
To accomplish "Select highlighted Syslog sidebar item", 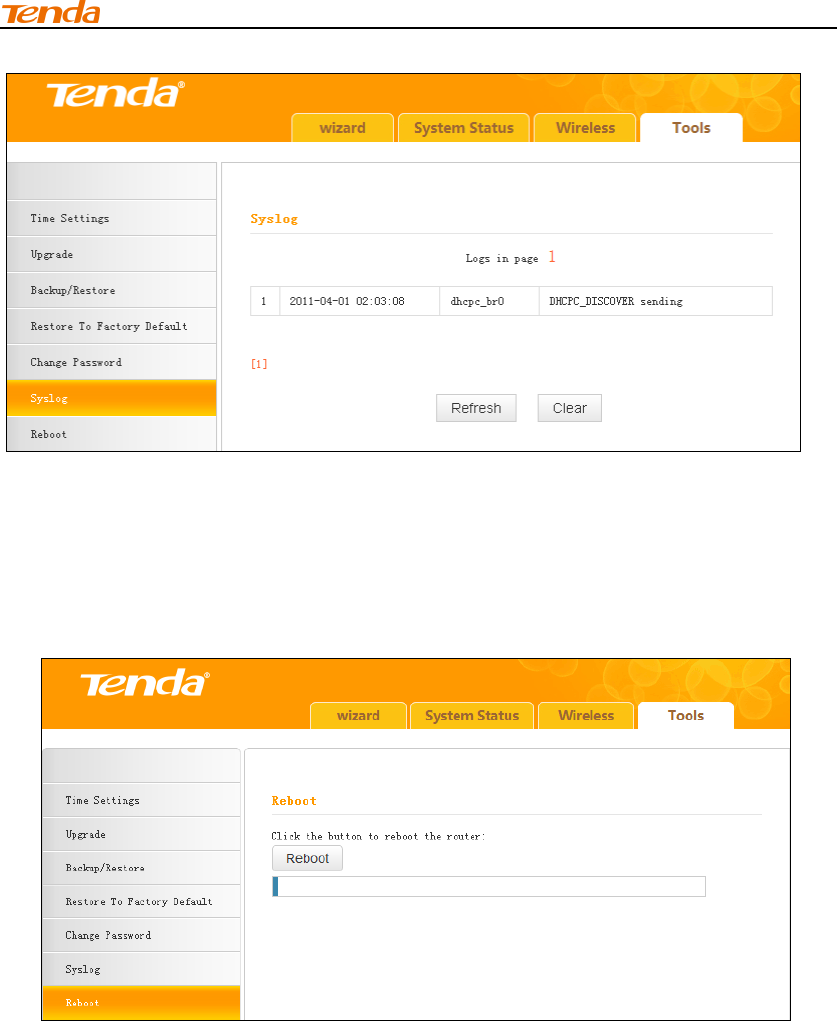I will click(111, 398).
